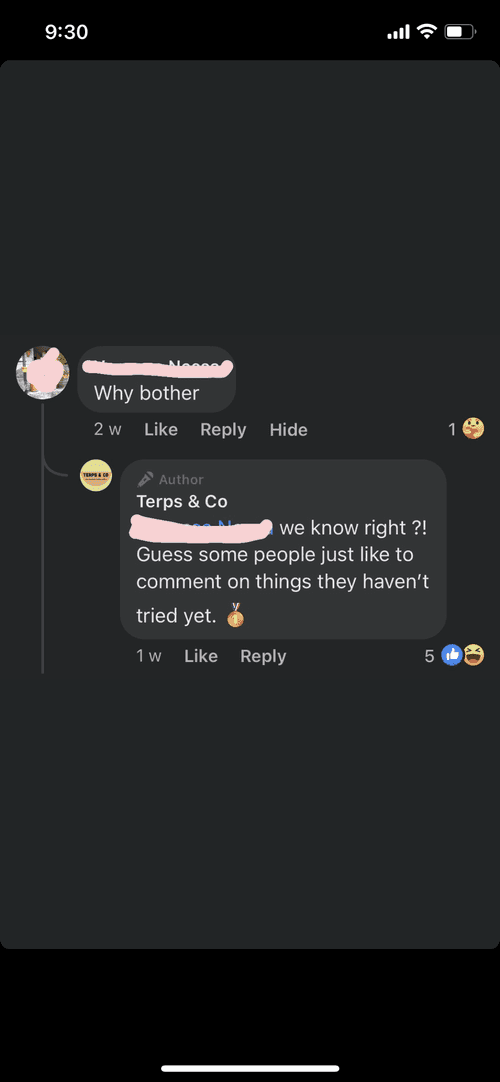Image resolution: width=500 pixels, height=1082 pixels.
Task: Tap the Terps & Co name link
Action: pyautogui.click(x=182, y=501)
